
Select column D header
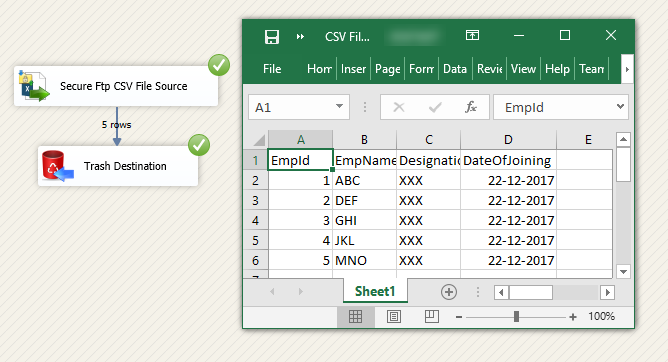coord(508,140)
